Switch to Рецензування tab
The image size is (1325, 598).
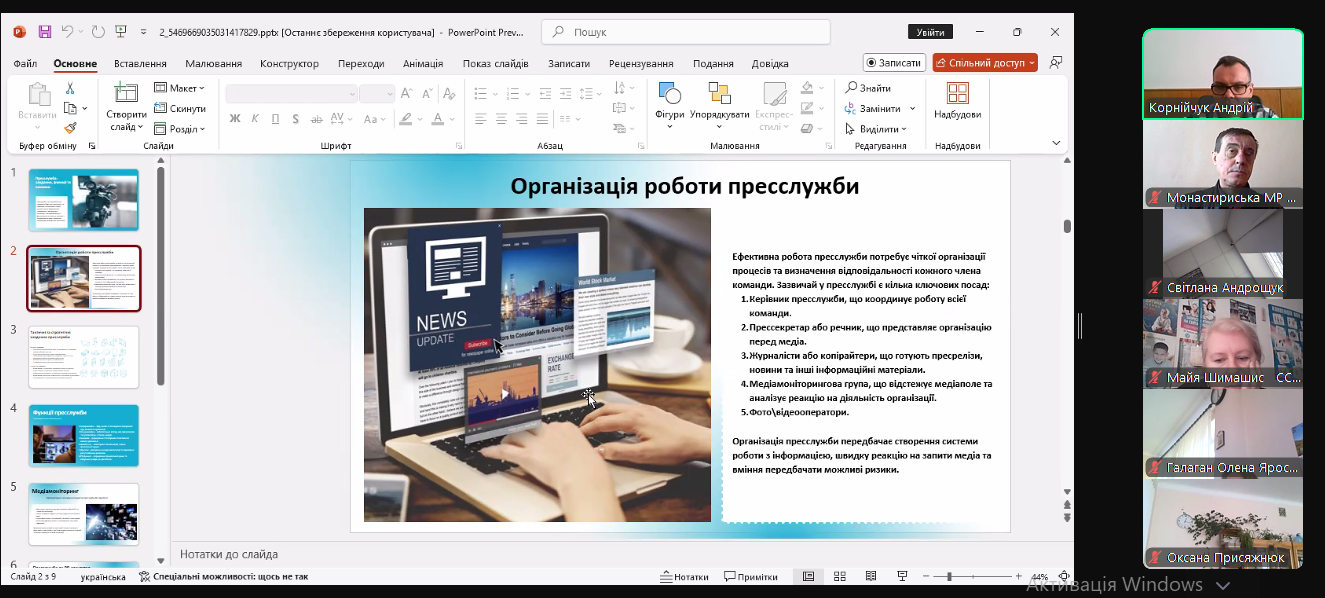pyautogui.click(x=641, y=63)
